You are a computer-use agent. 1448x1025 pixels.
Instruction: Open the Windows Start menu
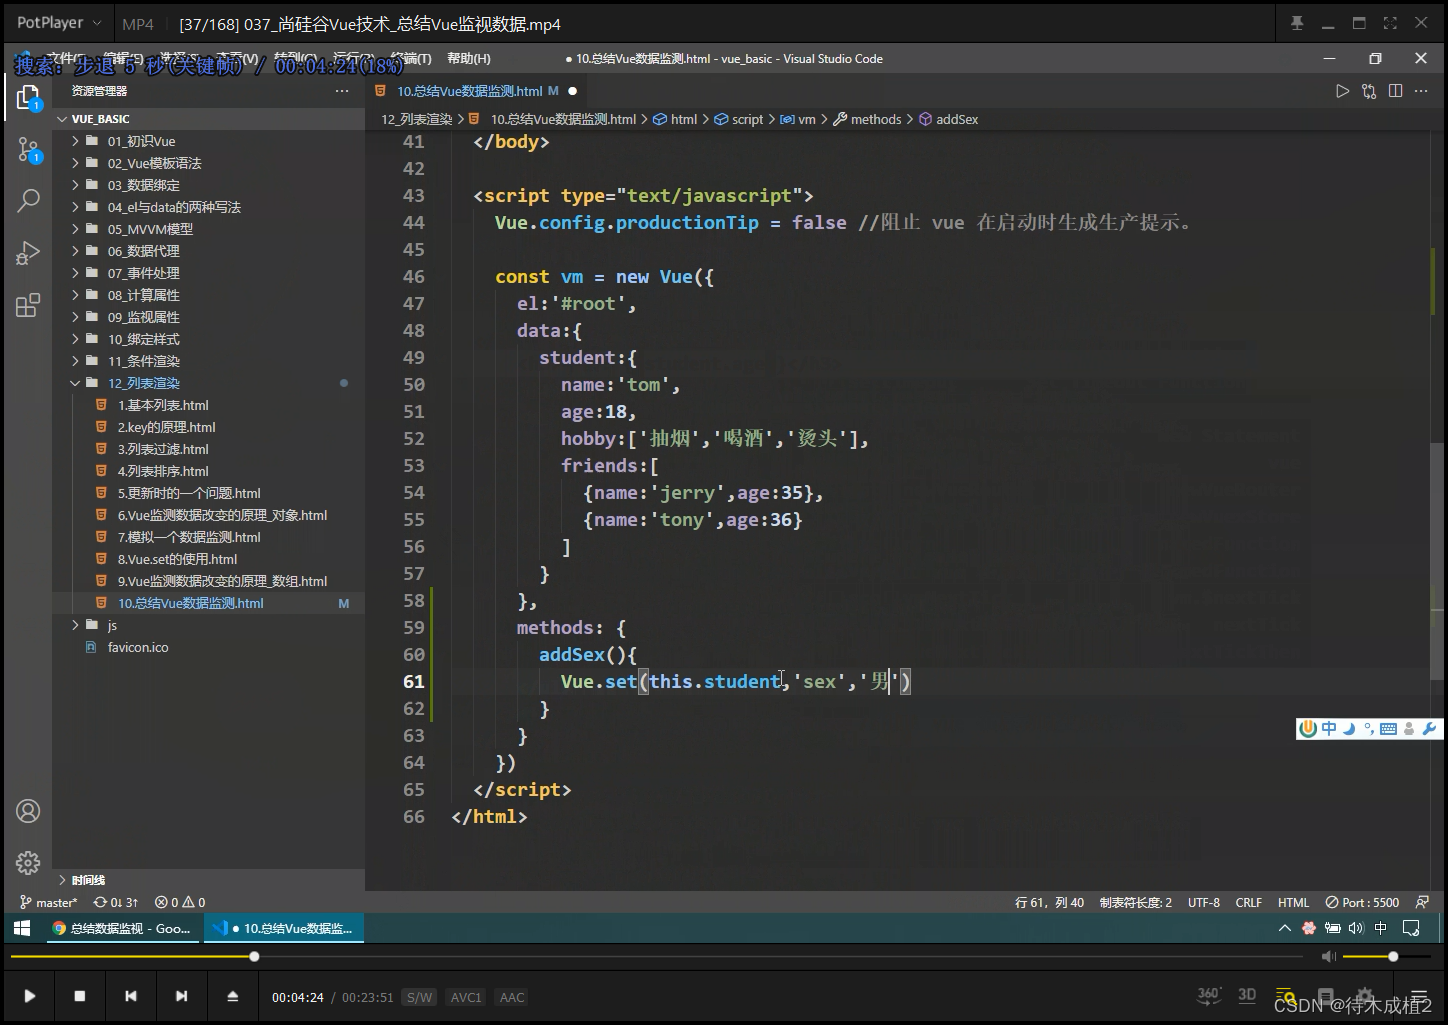point(21,928)
